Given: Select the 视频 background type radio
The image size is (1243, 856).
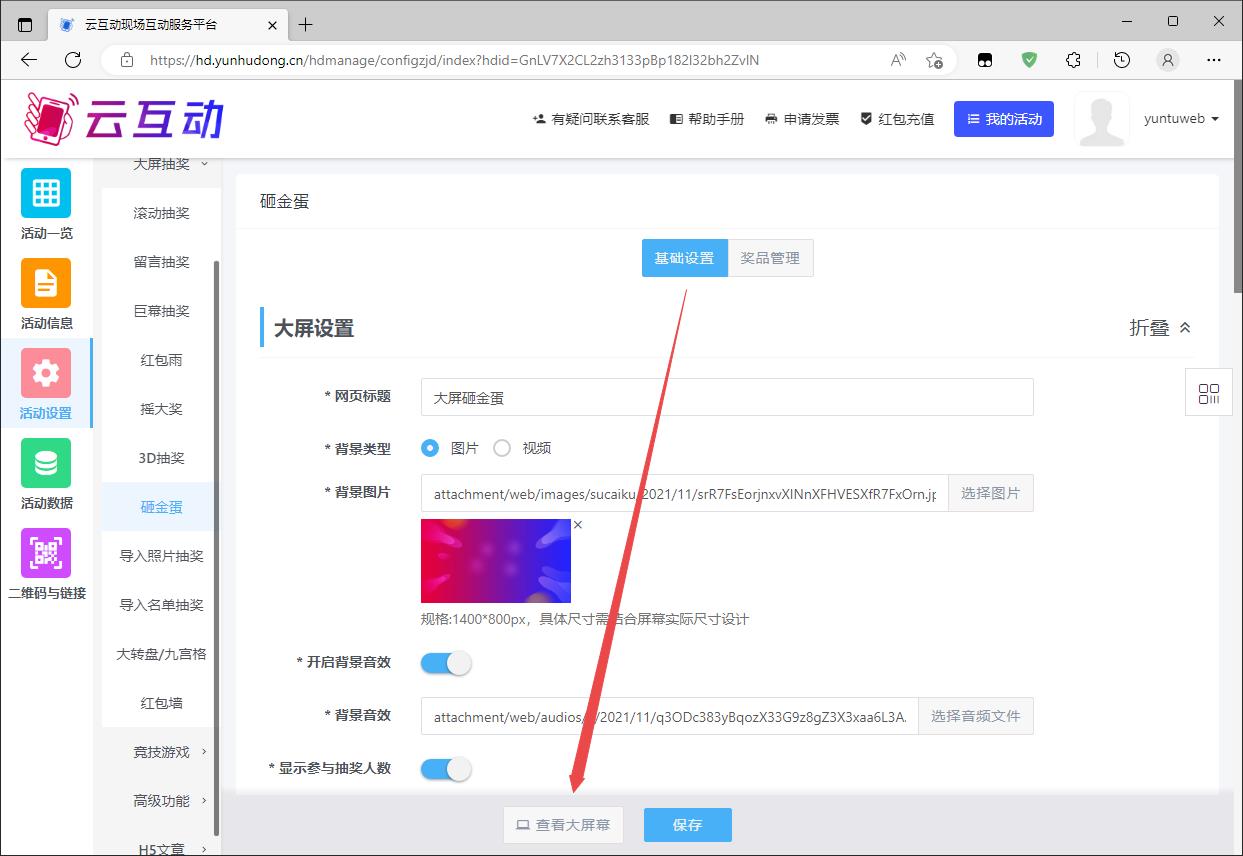Looking at the screenshot, I should pos(502,448).
